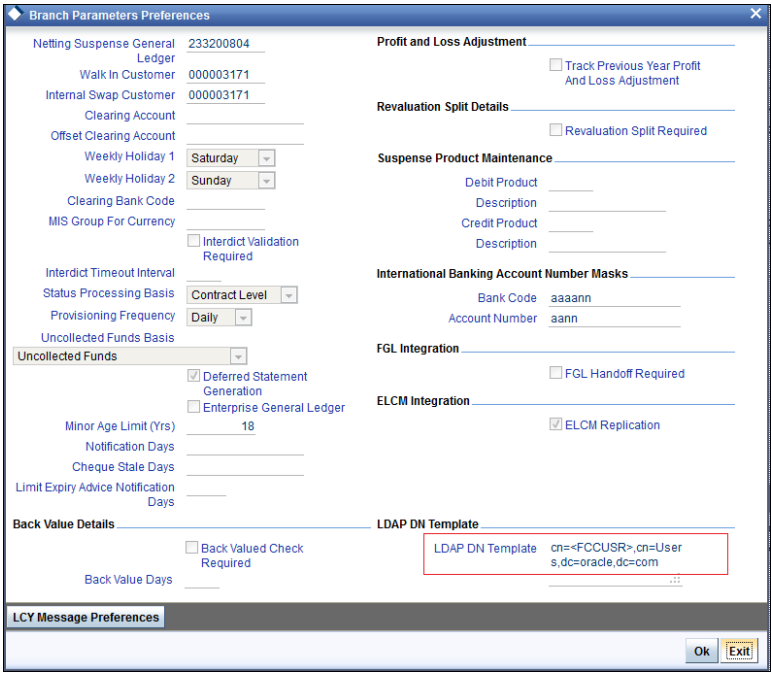This screenshot has height=676, width=771.
Task: Close the Branch Parameters Preferences window
Action: (755, 14)
